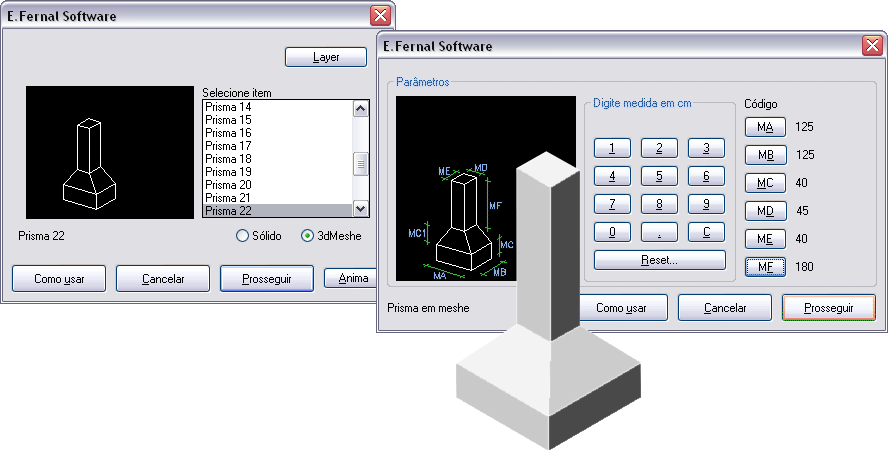
Task: Select the MA code button
Action: (765, 127)
